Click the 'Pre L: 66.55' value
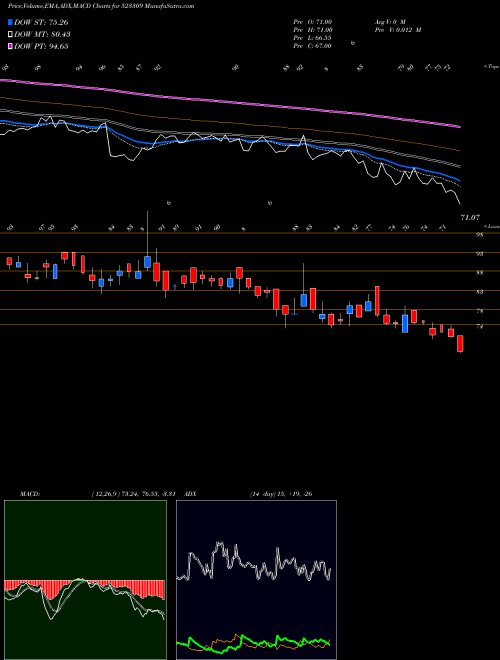Screen dimensions: 500x660 312,38
